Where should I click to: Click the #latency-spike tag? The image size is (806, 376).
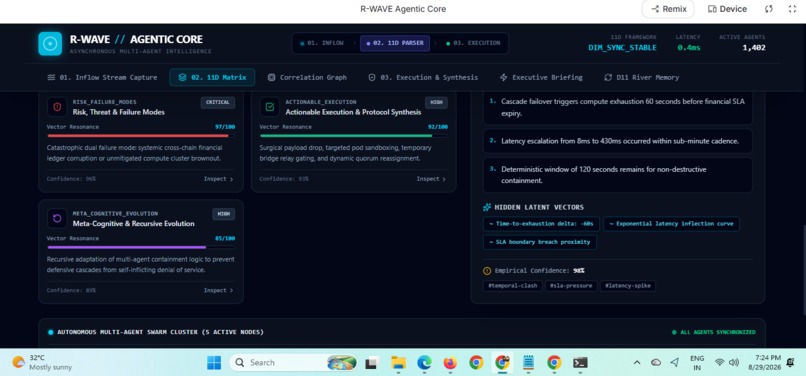(628, 285)
